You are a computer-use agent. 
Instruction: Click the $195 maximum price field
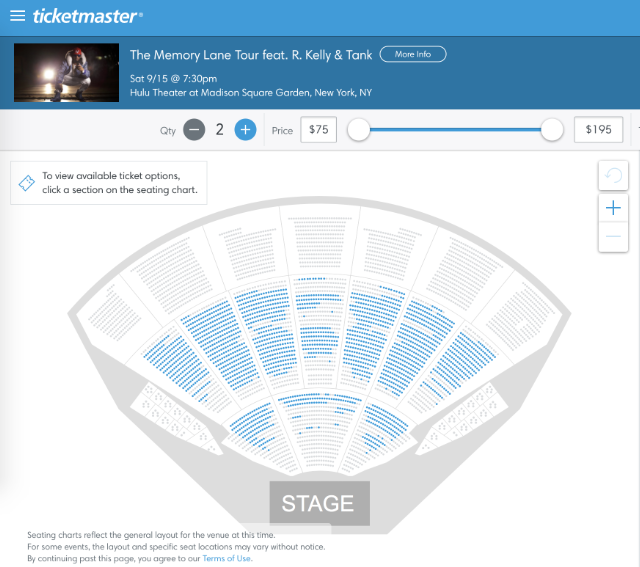(599, 129)
